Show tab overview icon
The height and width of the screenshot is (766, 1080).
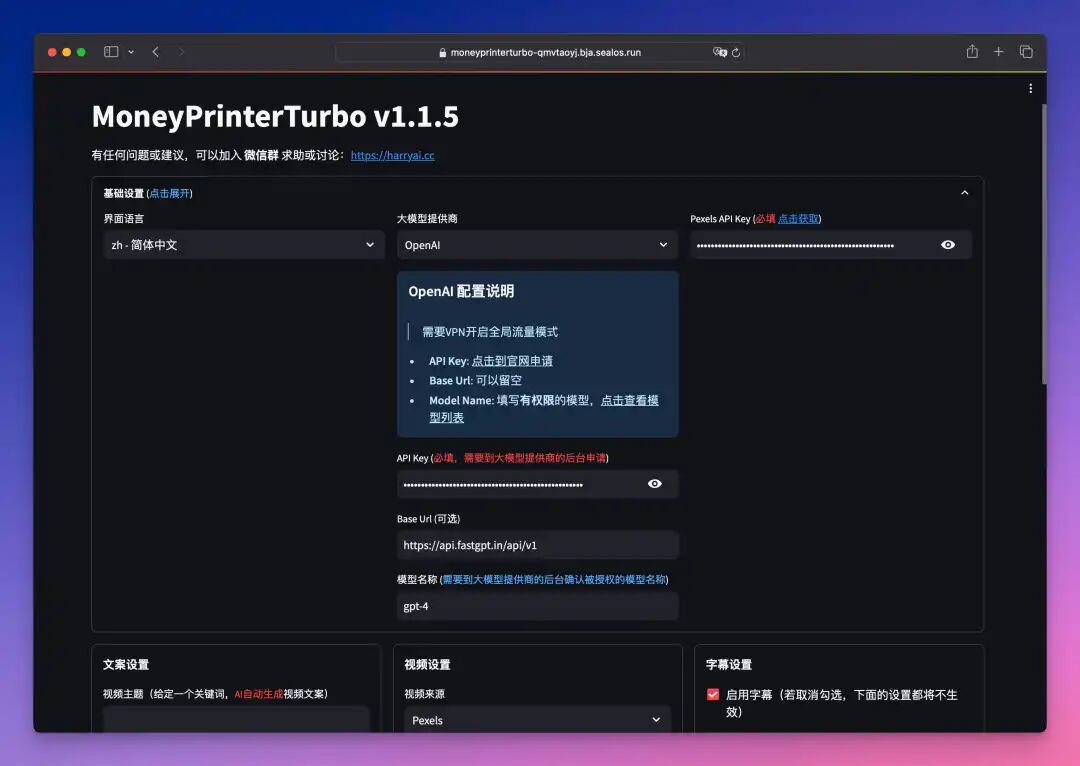[1026, 52]
